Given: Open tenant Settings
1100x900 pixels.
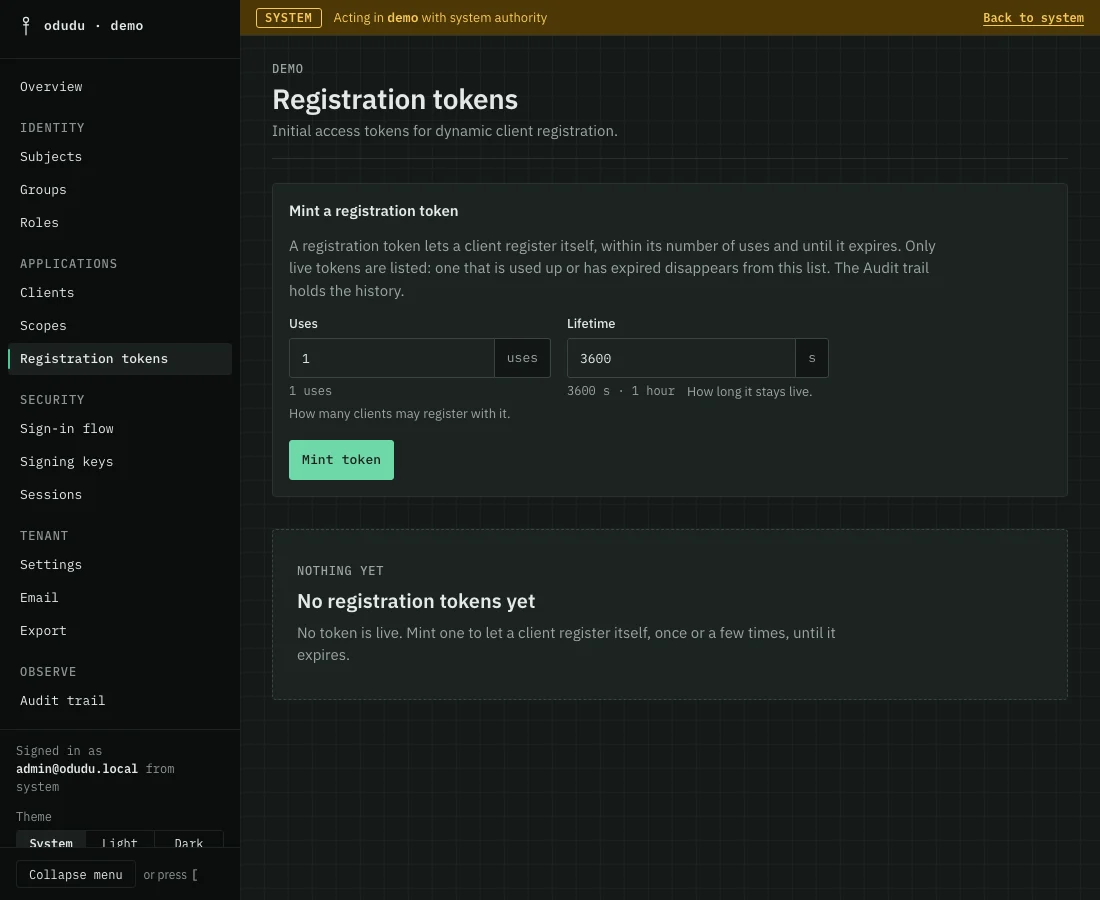Looking at the screenshot, I should (120, 565).
